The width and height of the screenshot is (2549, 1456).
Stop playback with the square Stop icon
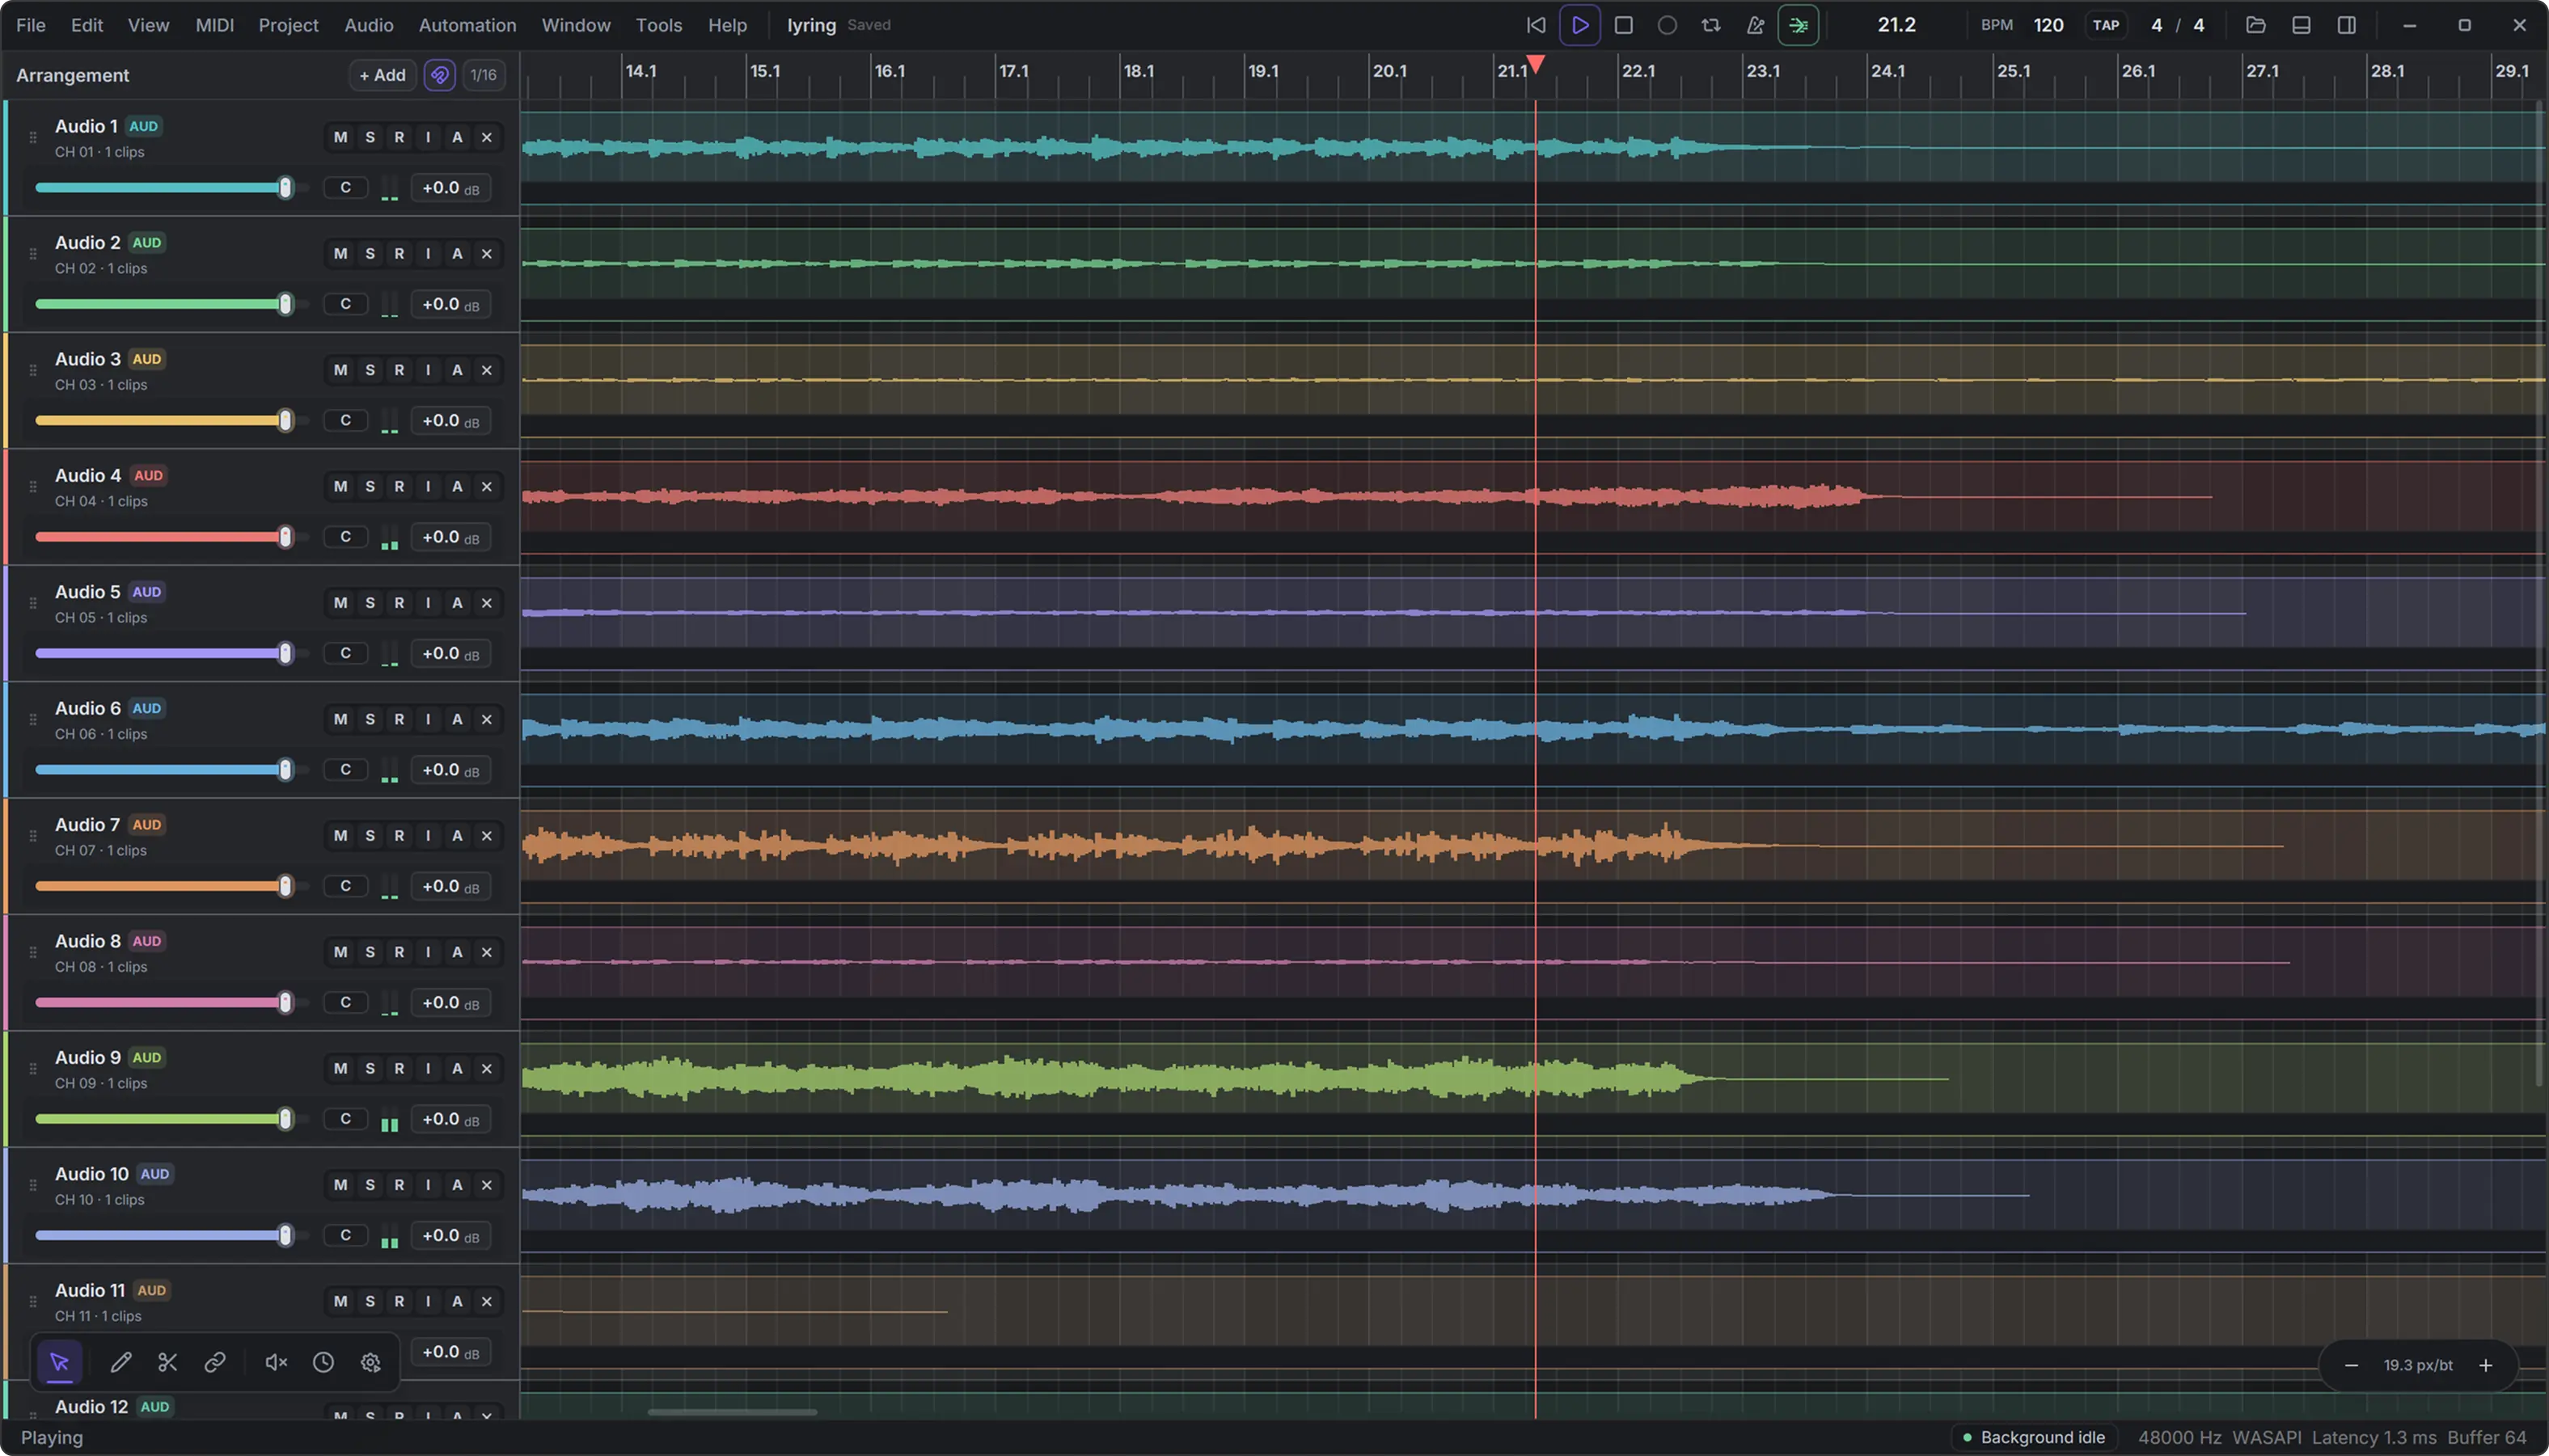point(1624,25)
